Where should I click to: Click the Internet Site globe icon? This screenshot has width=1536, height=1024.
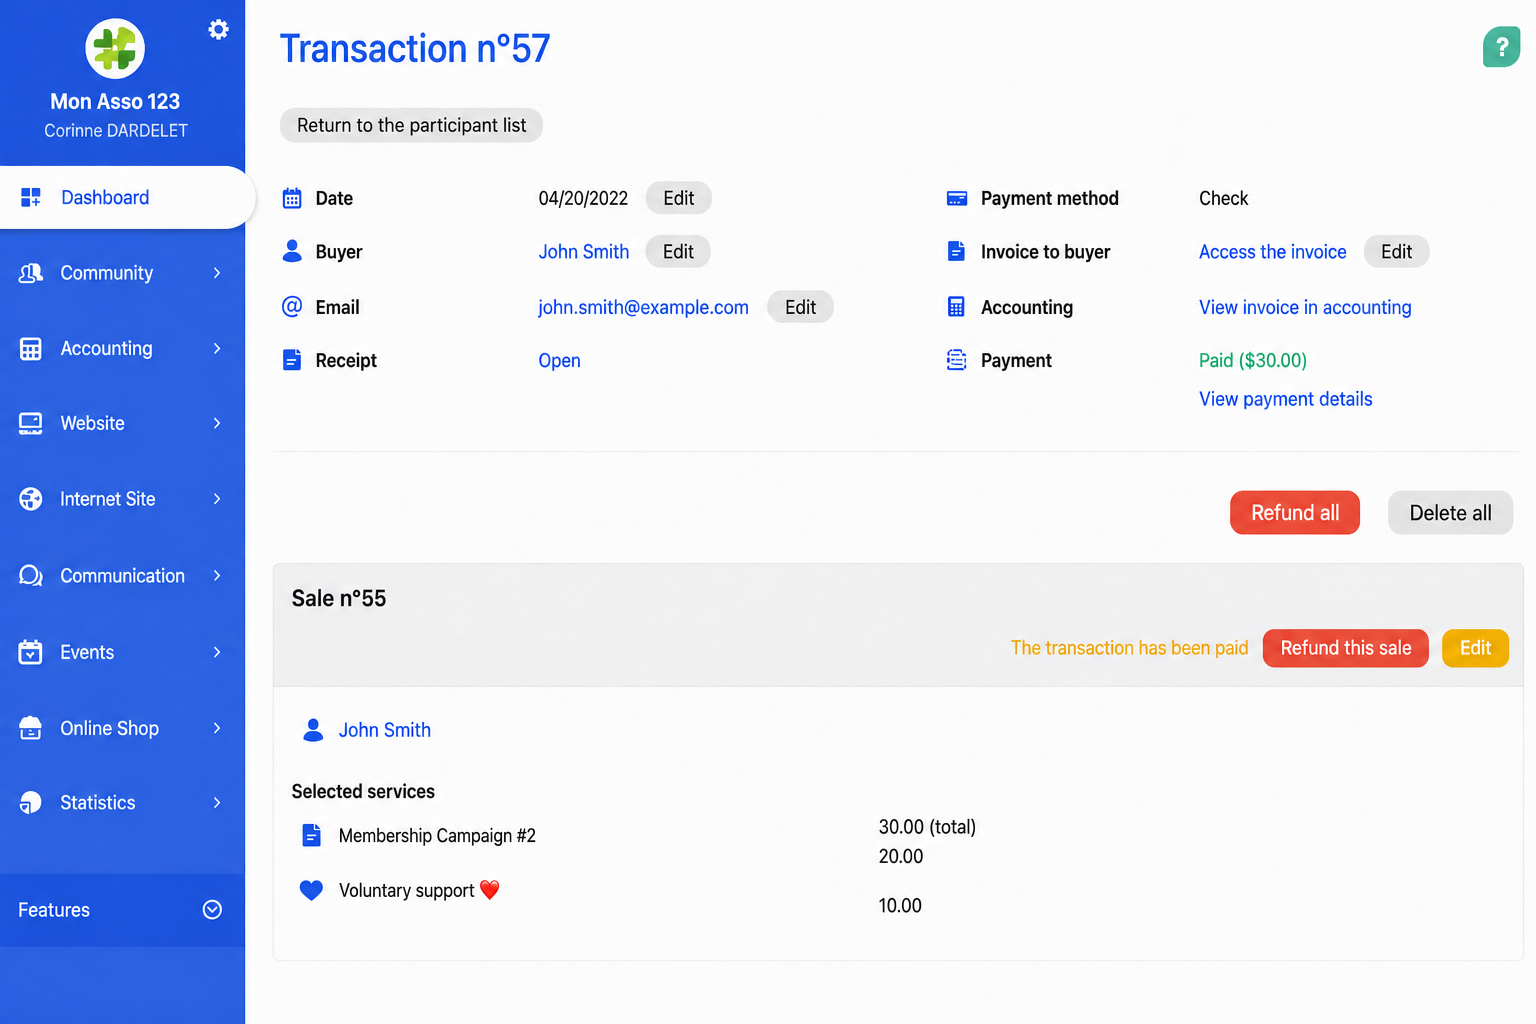tap(31, 499)
